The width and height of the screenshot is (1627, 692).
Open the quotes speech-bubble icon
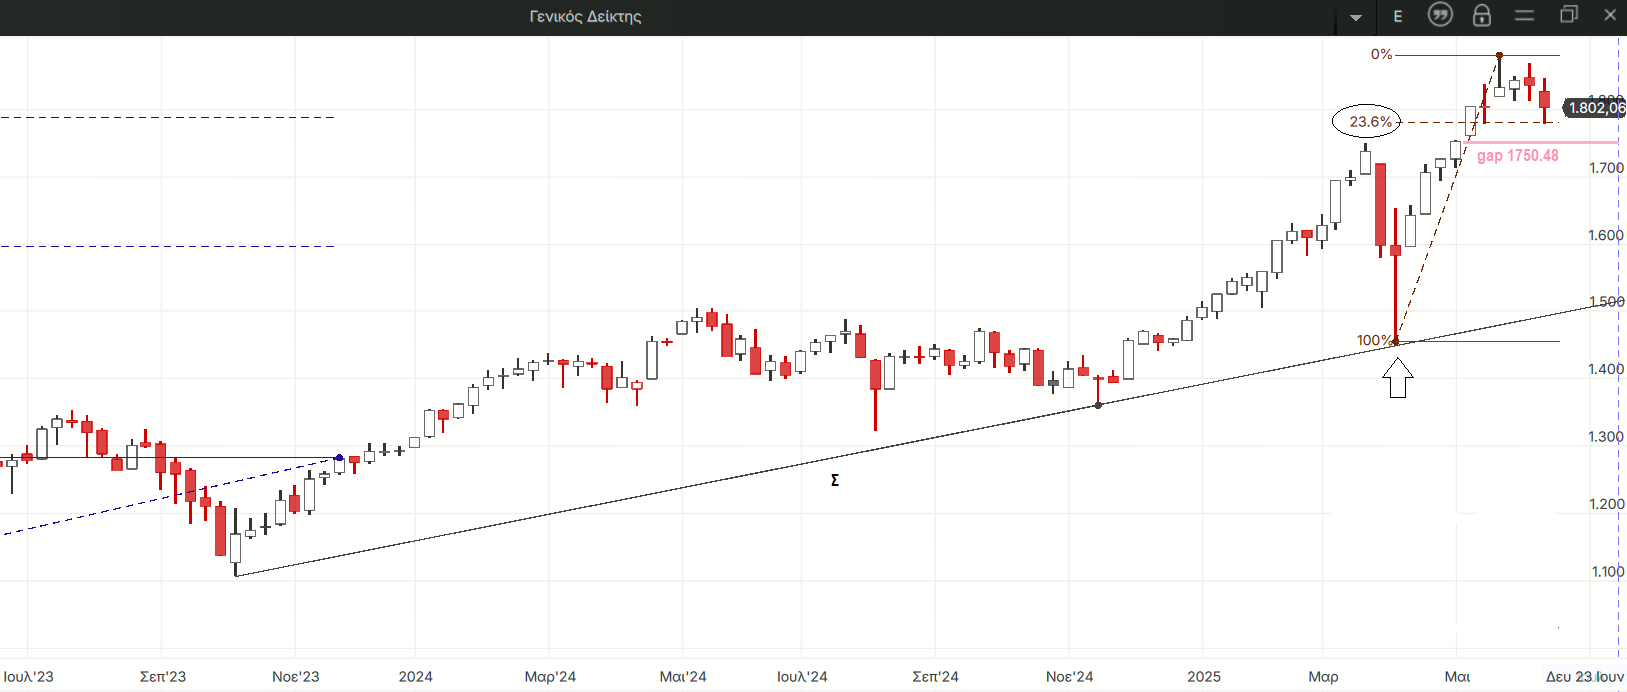click(x=1440, y=15)
